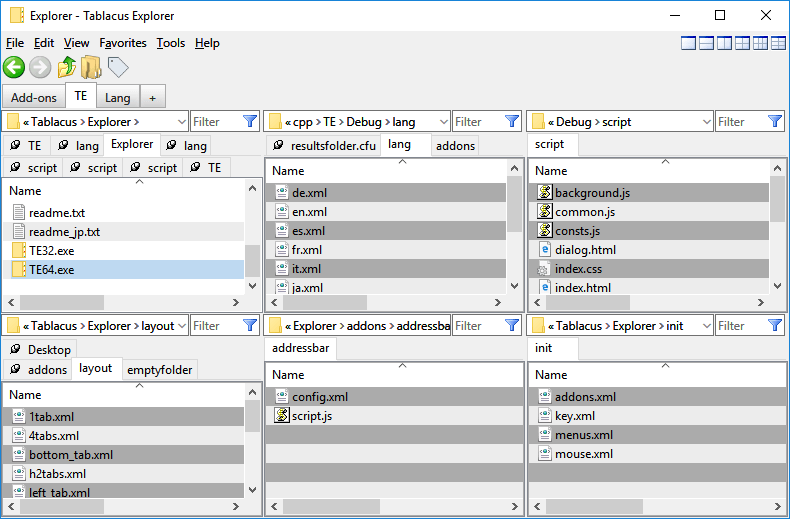Switch to the Add-ons tab
This screenshot has width=790, height=519.
click(x=34, y=97)
